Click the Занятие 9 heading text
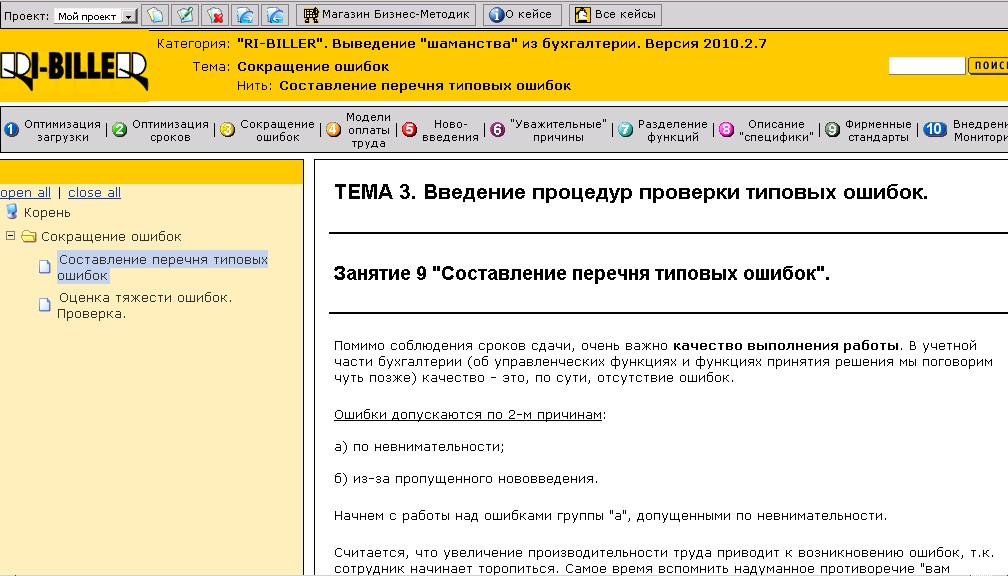 581,273
